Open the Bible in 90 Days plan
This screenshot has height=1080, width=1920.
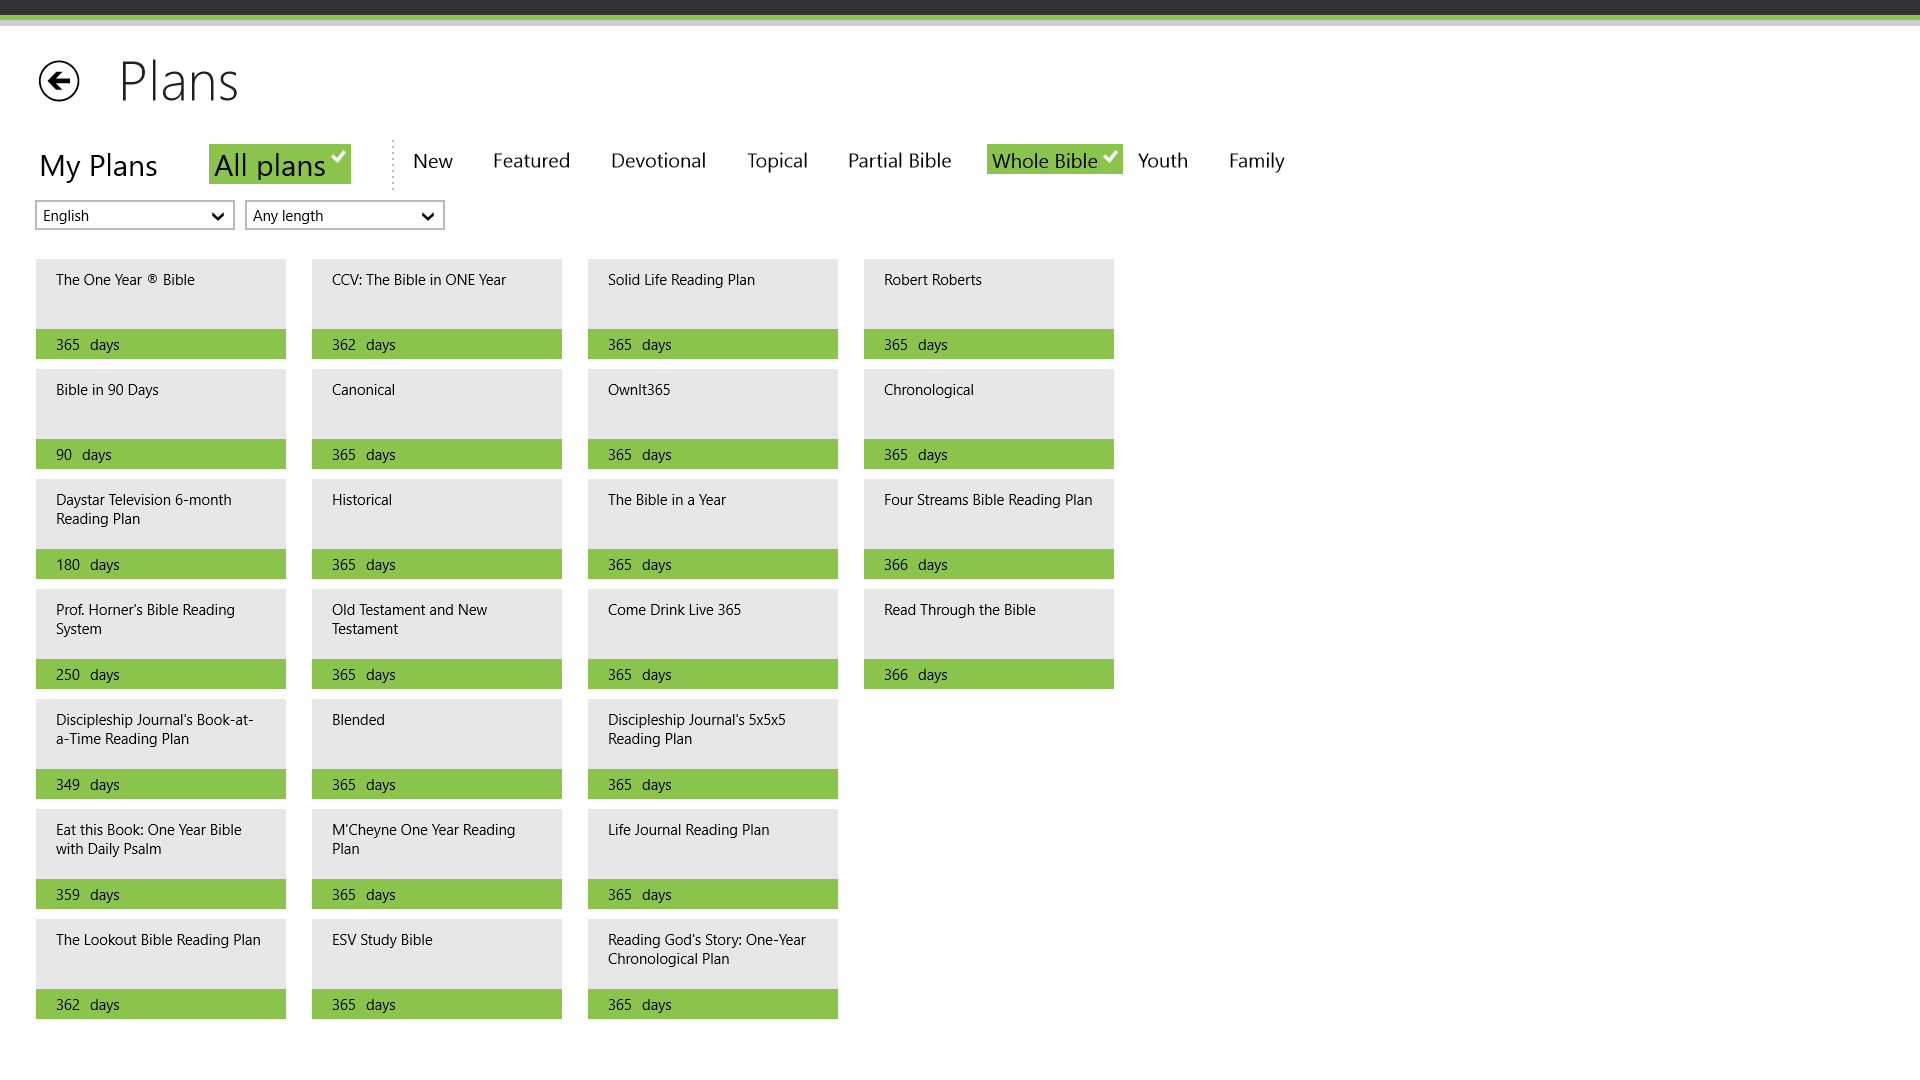click(161, 418)
